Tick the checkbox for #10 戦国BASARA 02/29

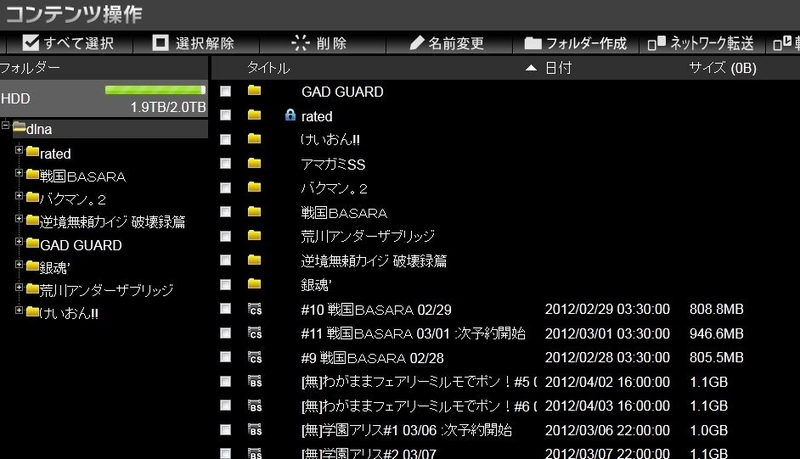pyautogui.click(x=225, y=309)
